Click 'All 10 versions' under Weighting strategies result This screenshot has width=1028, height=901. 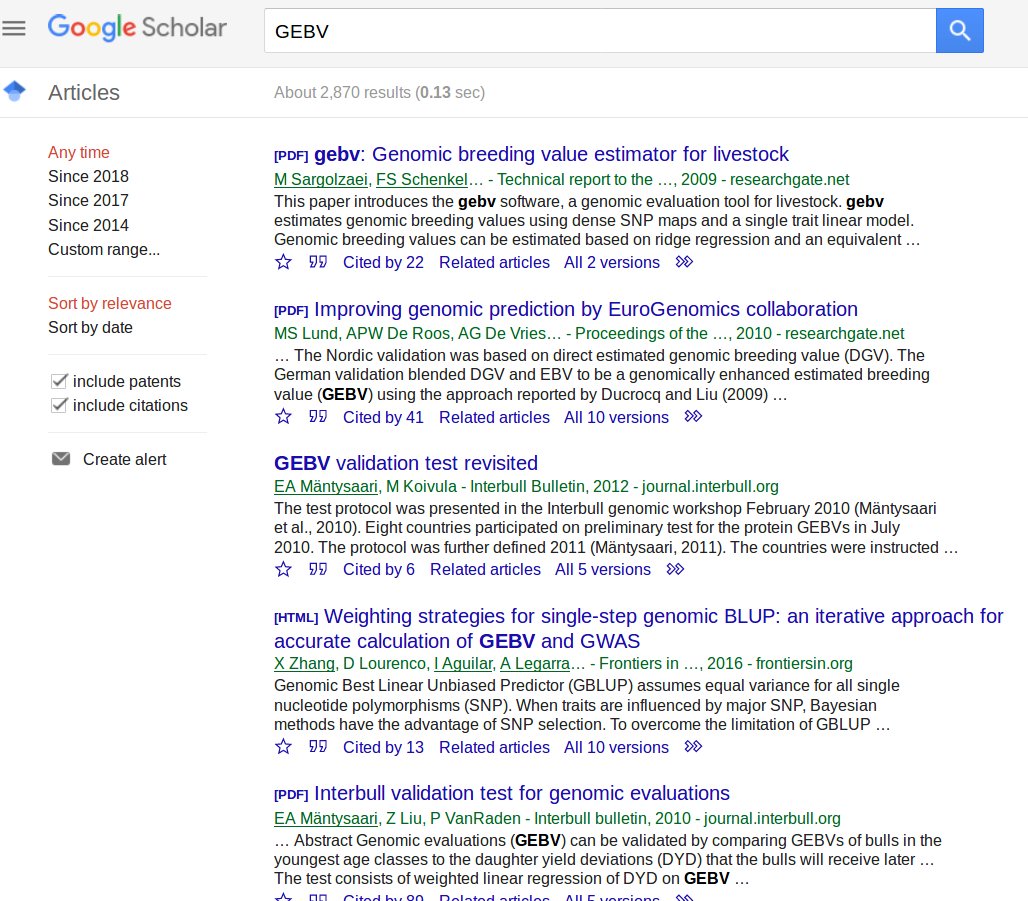tap(616, 747)
